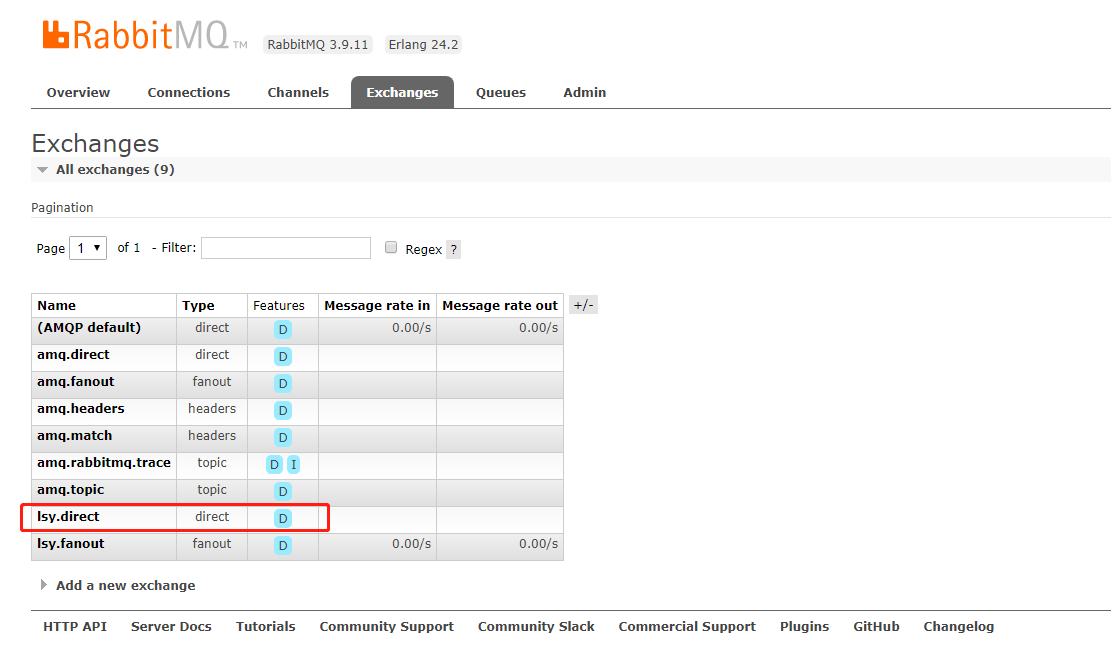1111x653 pixels.
Task: Click the D feature badge for amq.headers
Action: 283,410
